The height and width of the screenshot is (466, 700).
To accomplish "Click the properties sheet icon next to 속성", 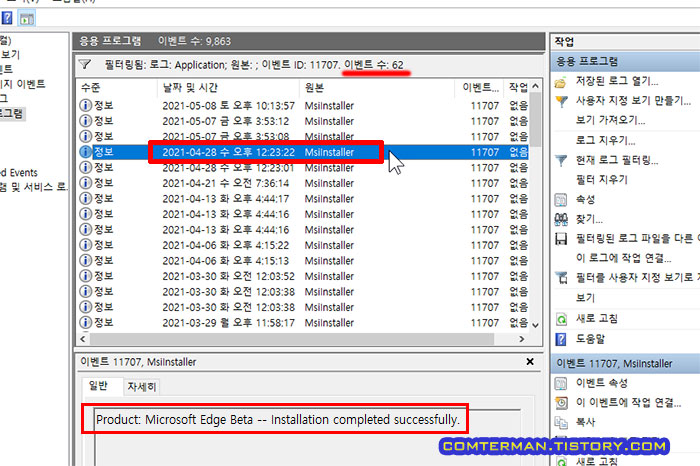I will [561, 200].
